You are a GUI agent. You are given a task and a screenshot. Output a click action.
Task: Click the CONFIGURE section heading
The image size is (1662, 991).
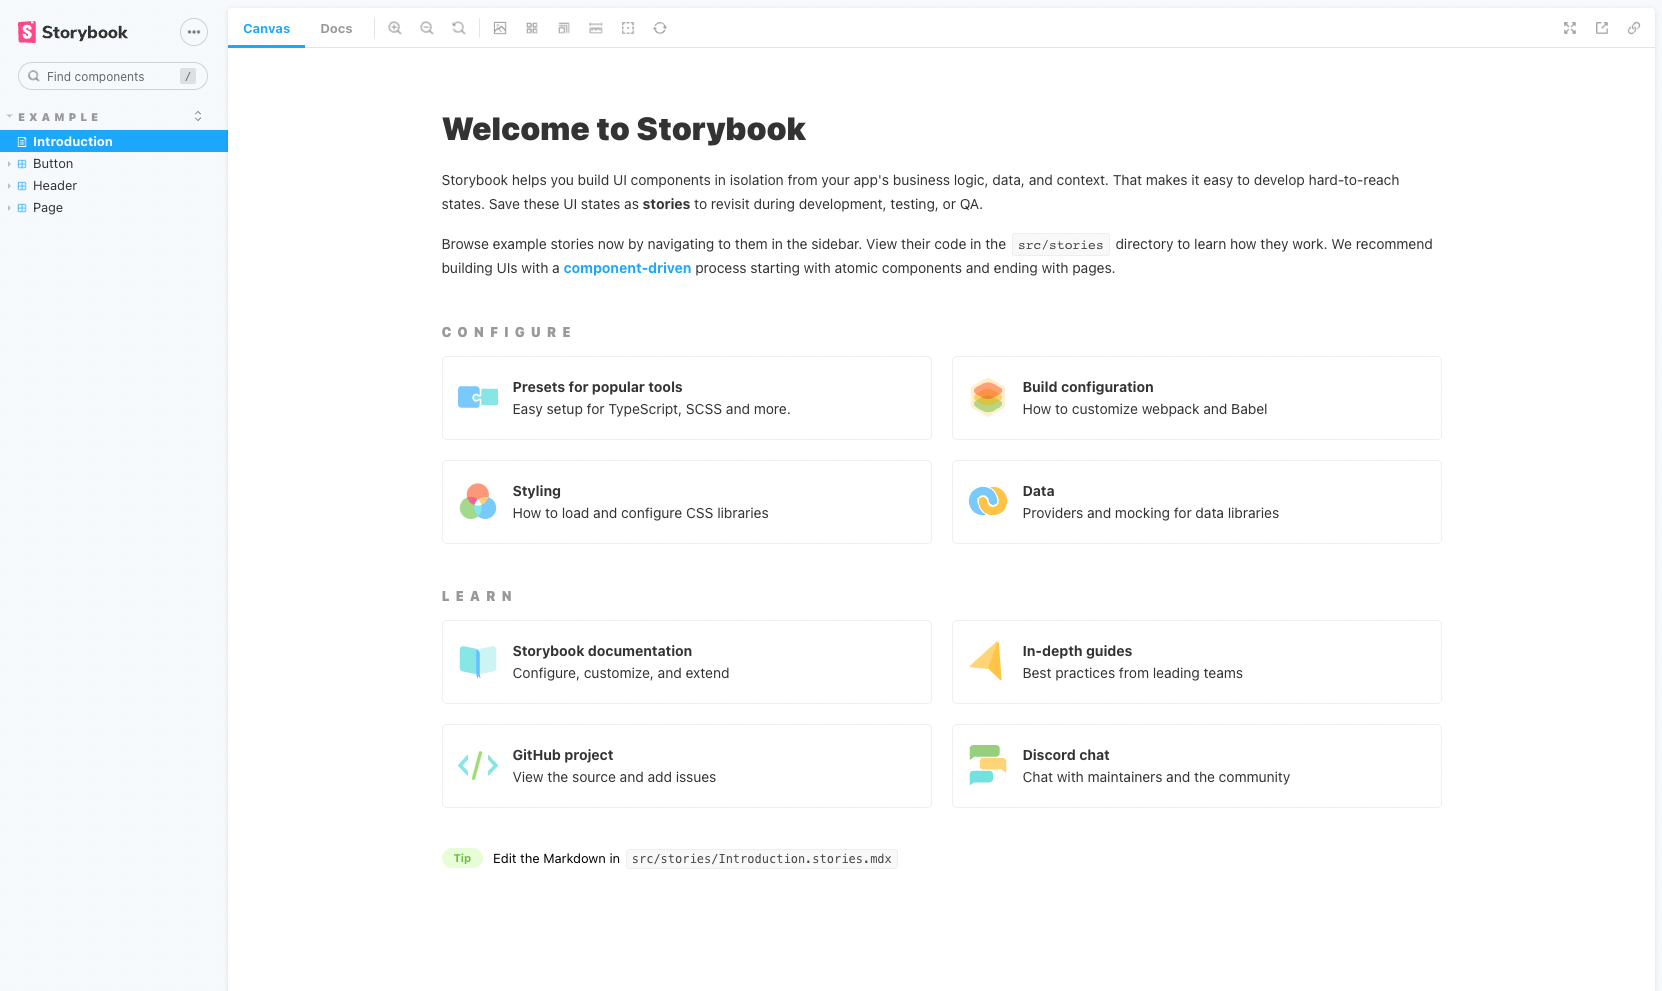coord(507,332)
